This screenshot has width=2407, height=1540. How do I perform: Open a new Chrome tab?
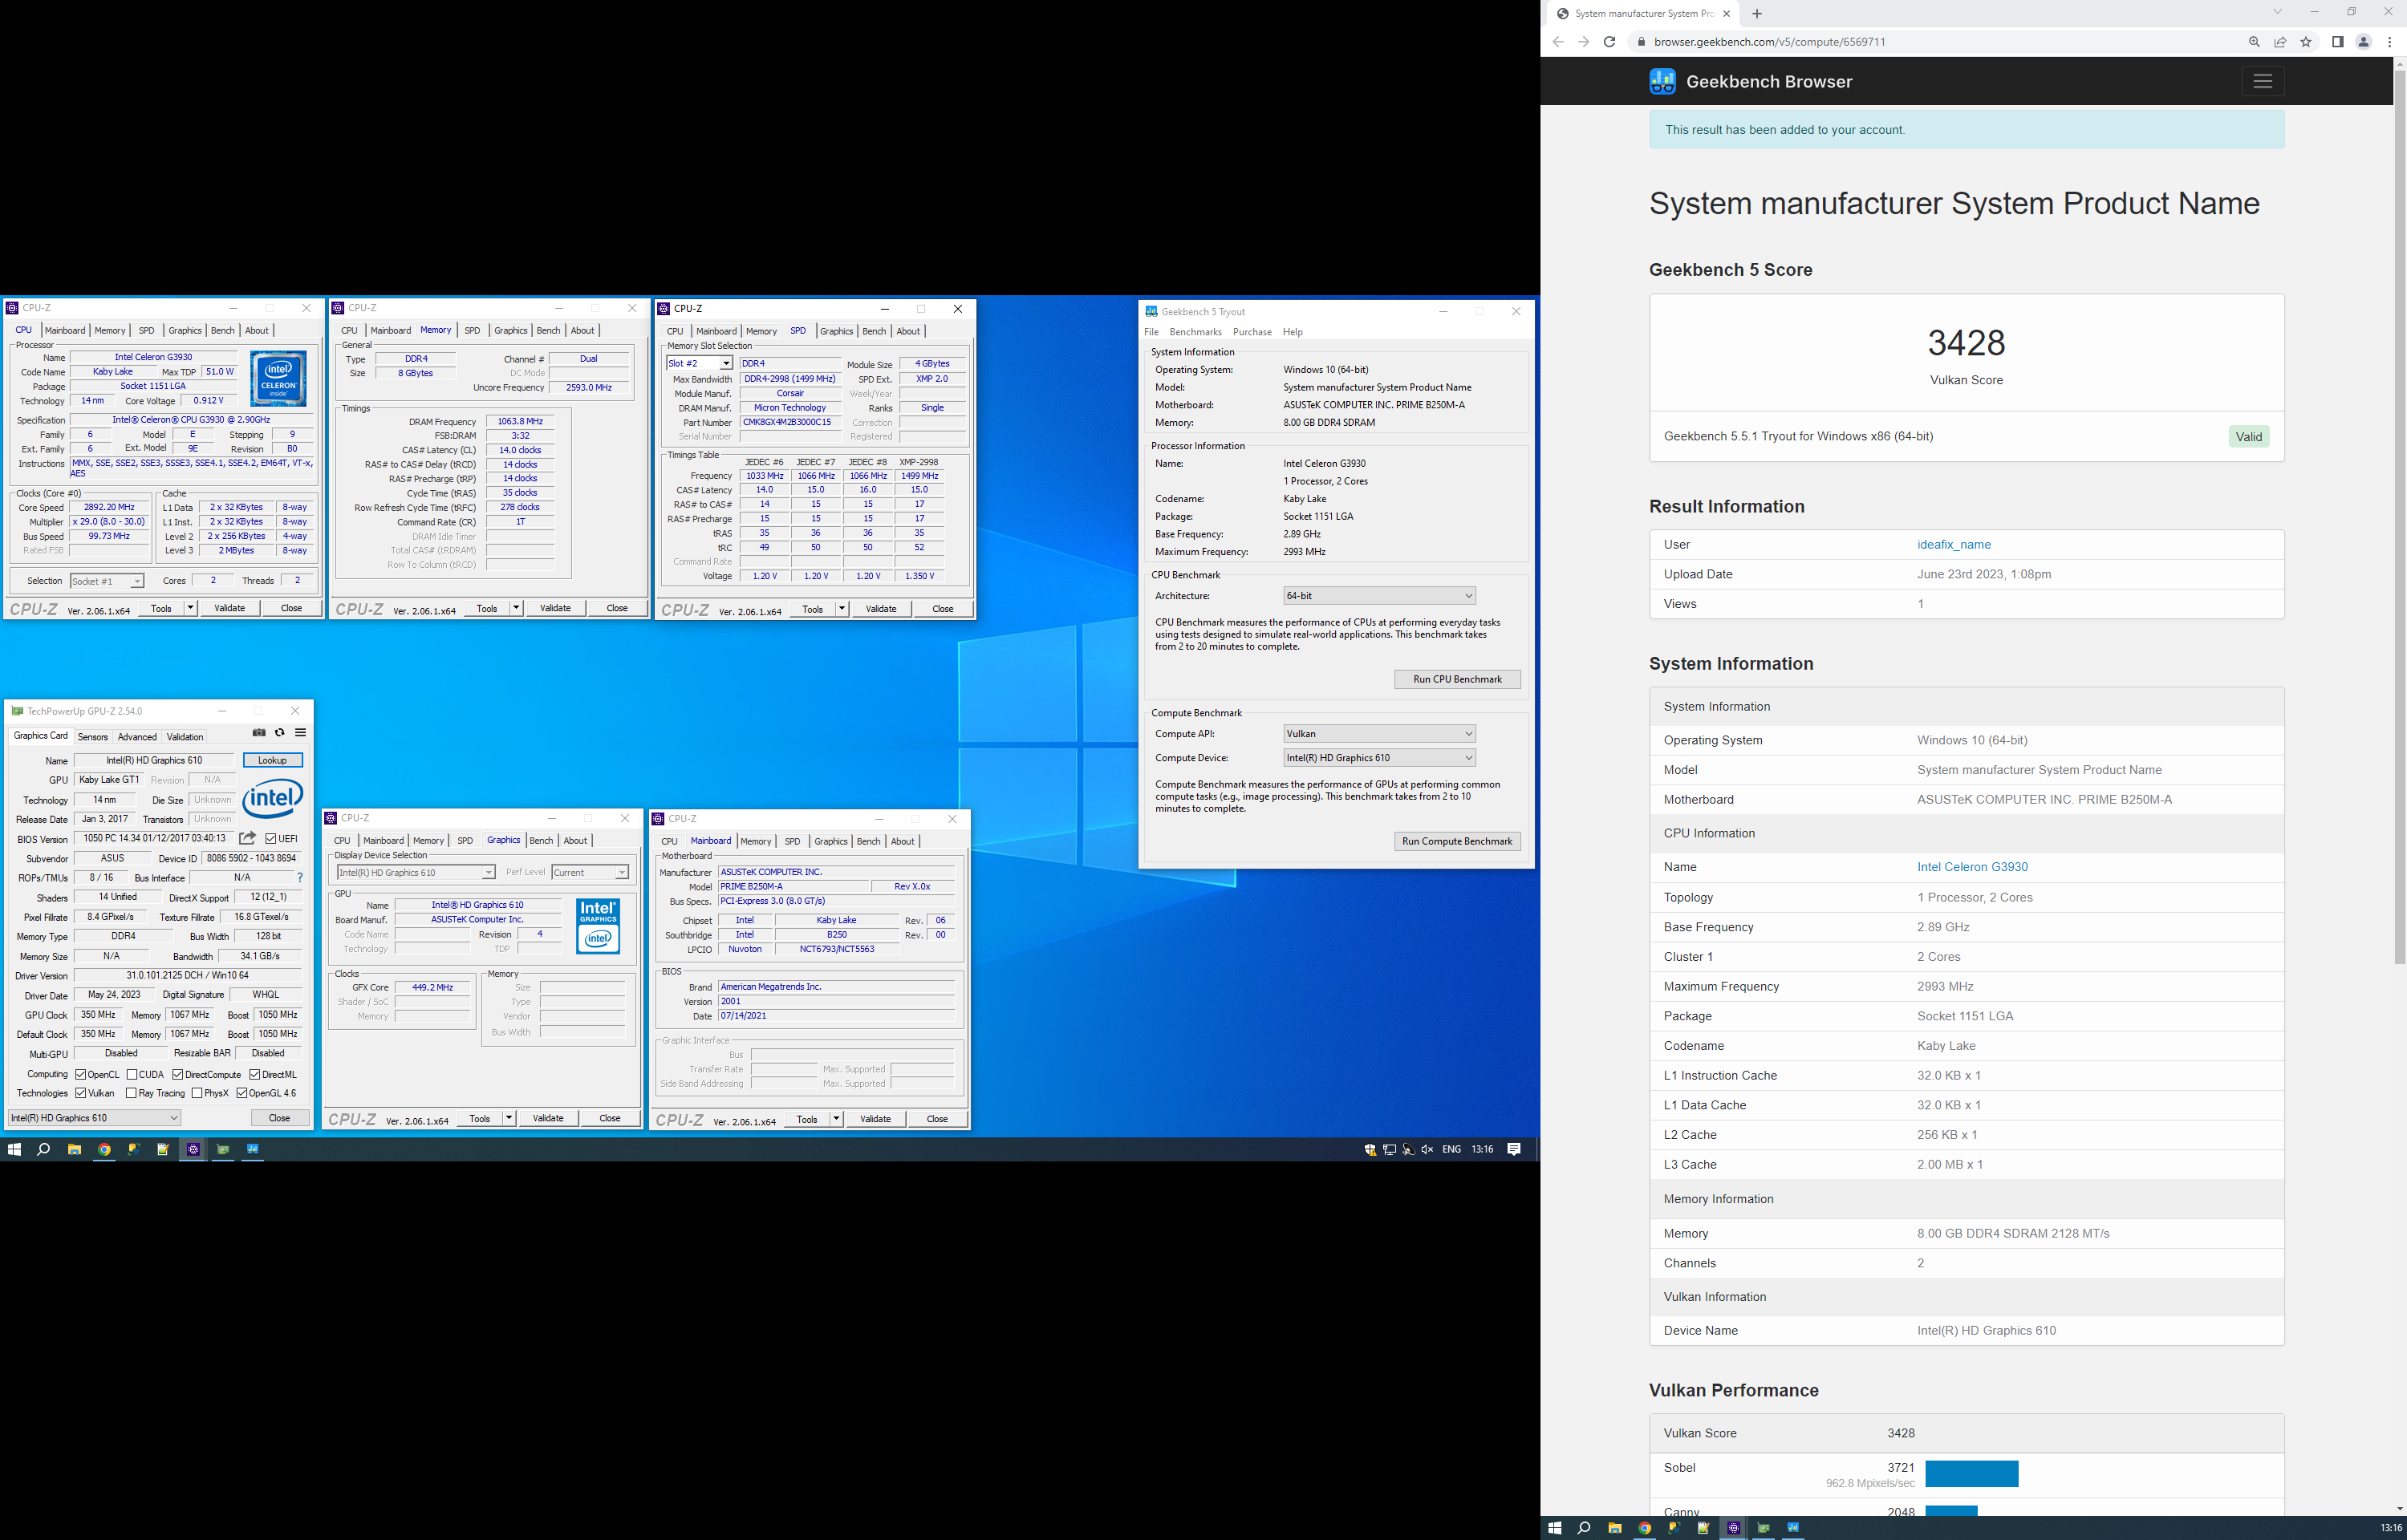click(1757, 14)
